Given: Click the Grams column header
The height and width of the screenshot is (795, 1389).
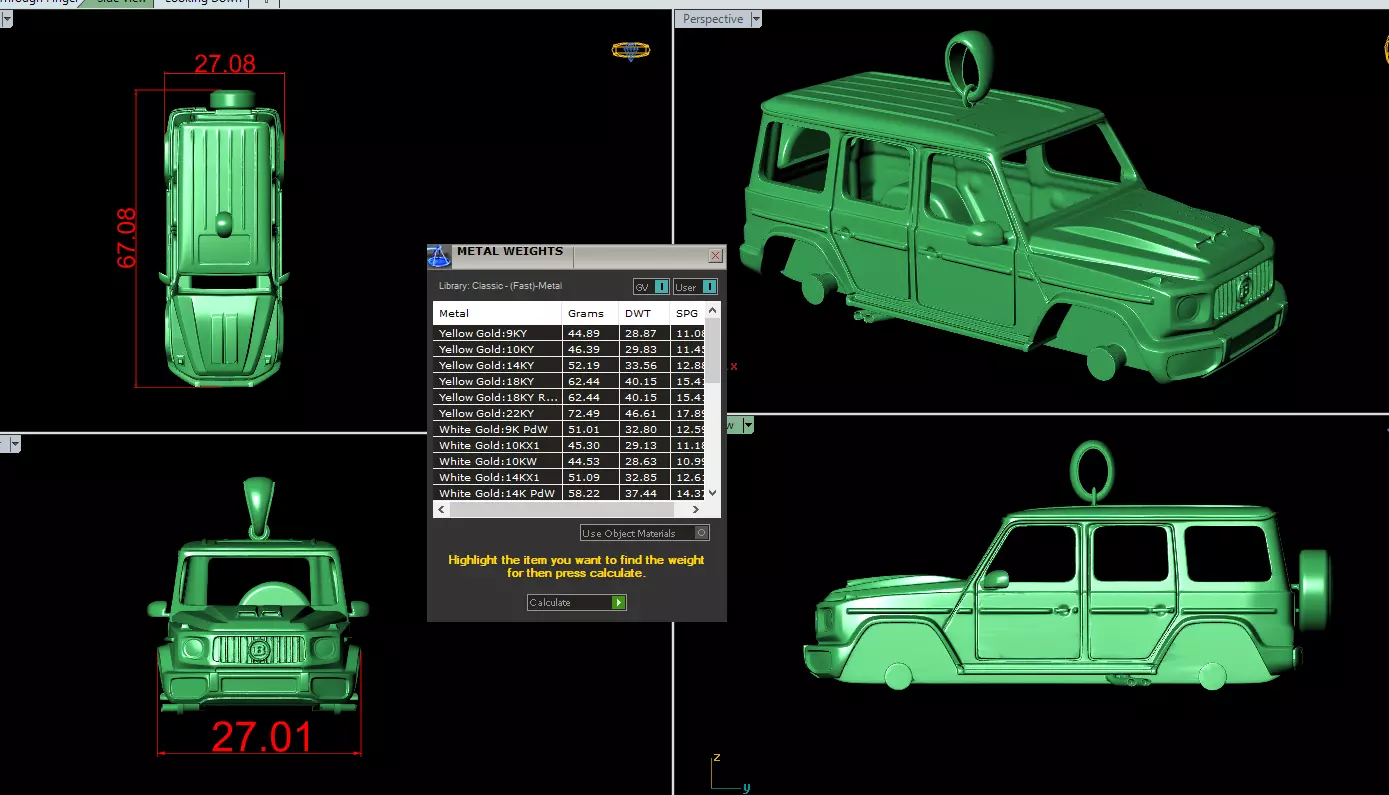Looking at the screenshot, I should click(590, 313).
